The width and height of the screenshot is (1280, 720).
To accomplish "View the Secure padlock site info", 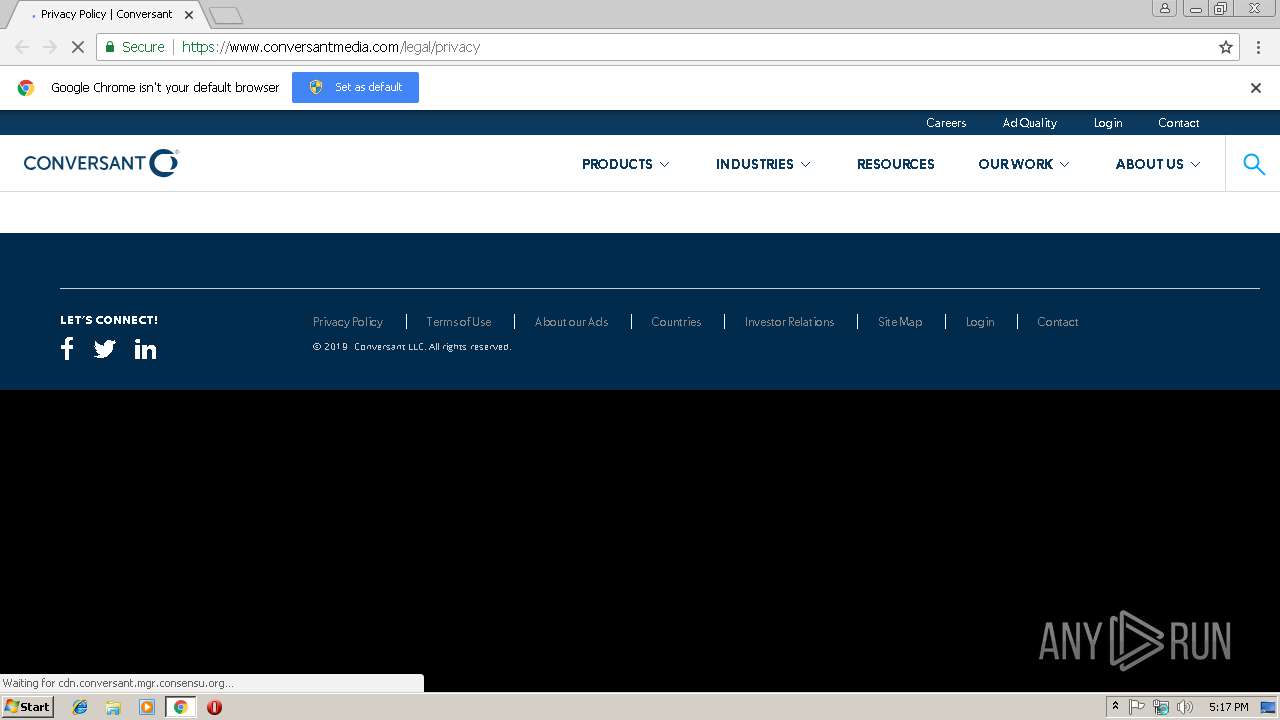I will pyautogui.click(x=135, y=47).
